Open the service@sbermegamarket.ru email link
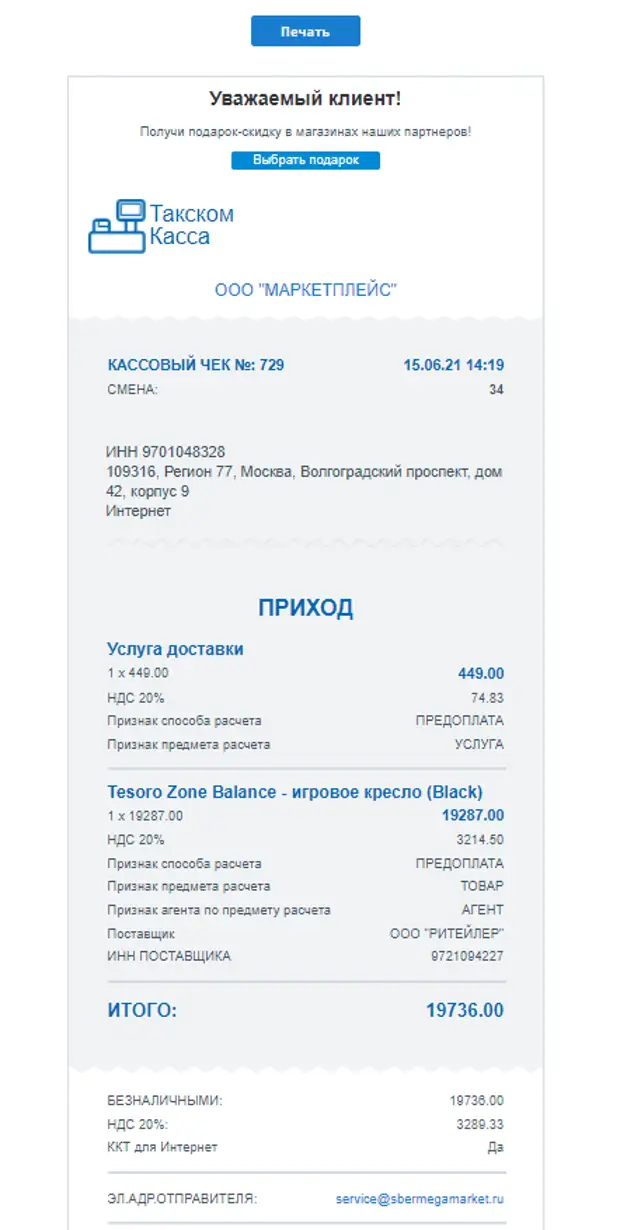 click(420, 1198)
